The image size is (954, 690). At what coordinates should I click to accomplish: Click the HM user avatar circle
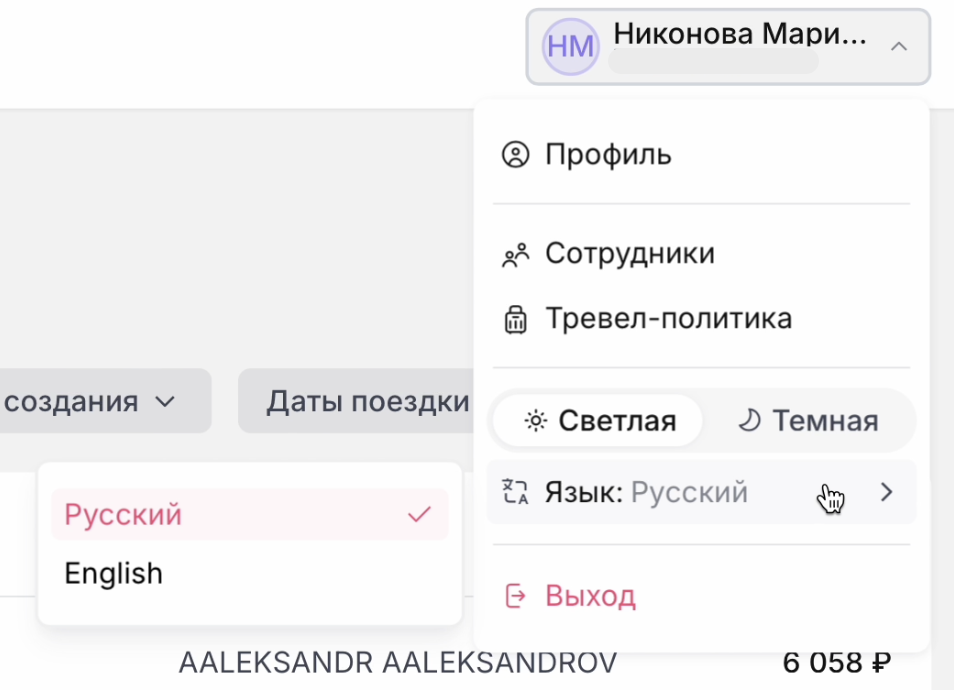[x=570, y=46]
